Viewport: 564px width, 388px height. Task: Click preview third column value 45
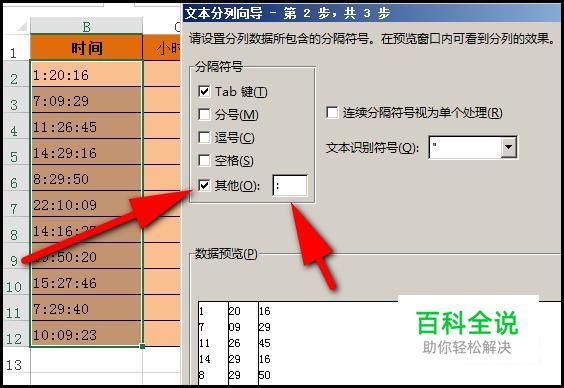click(x=264, y=343)
